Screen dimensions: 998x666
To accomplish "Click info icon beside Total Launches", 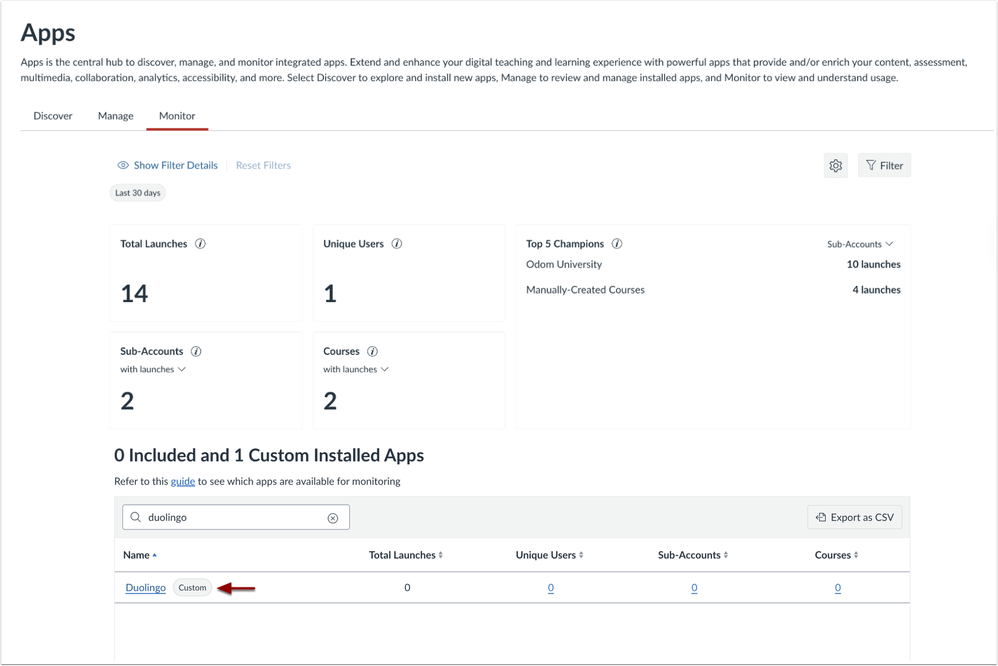I will pyautogui.click(x=200, y=244).
